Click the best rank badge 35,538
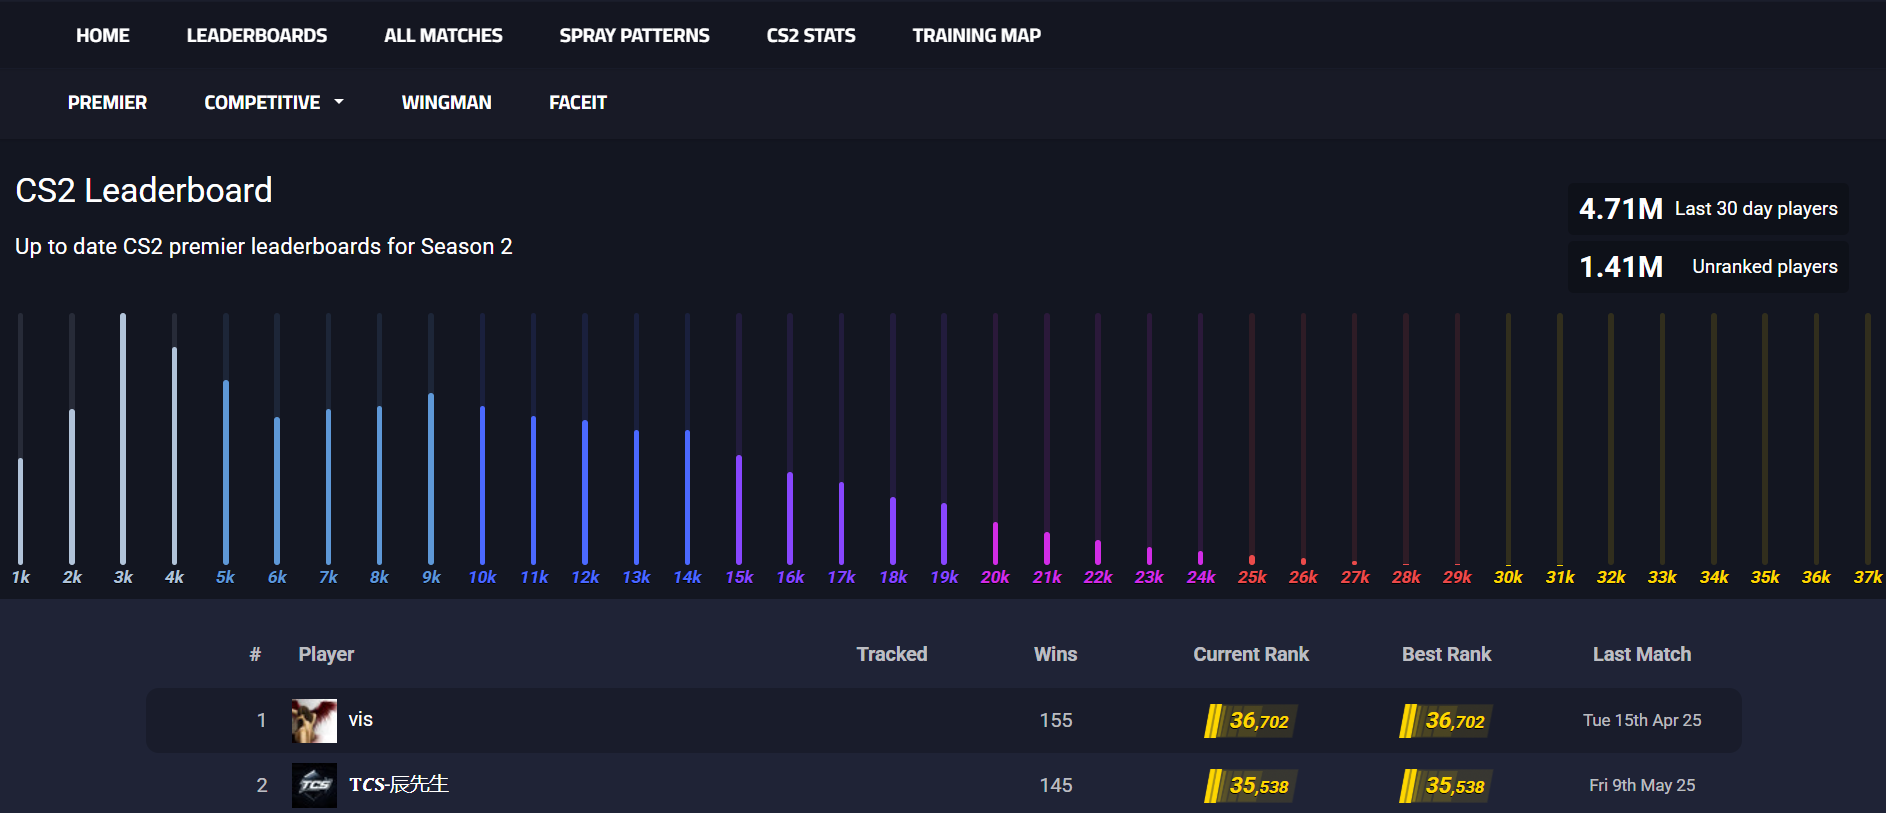Image resolution: width=1886 pixels, height=813 pixels. coord(1446,785)
